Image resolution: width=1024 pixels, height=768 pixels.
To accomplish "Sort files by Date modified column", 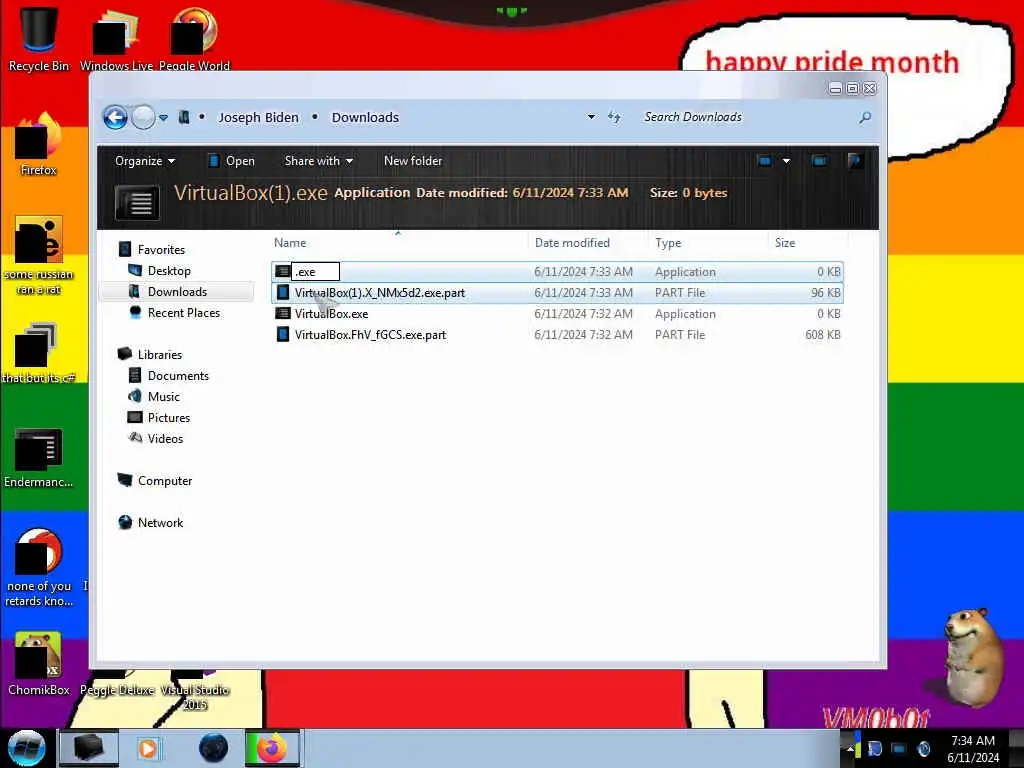I will [x=572, y=243].
